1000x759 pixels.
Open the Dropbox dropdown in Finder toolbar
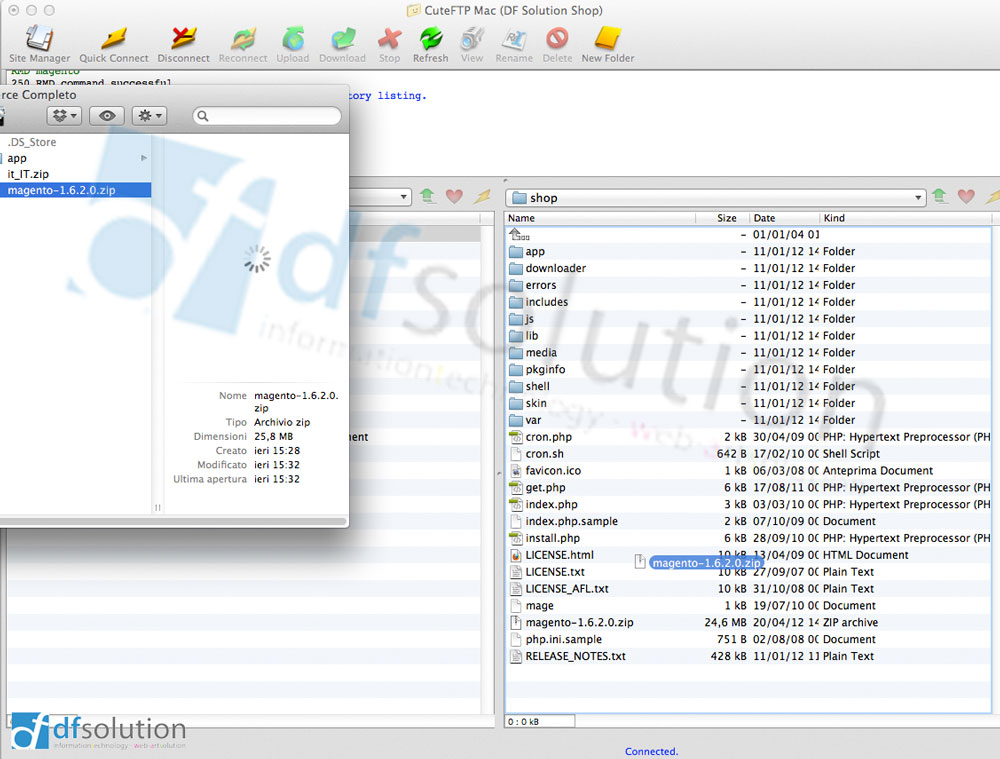point(64,115)
